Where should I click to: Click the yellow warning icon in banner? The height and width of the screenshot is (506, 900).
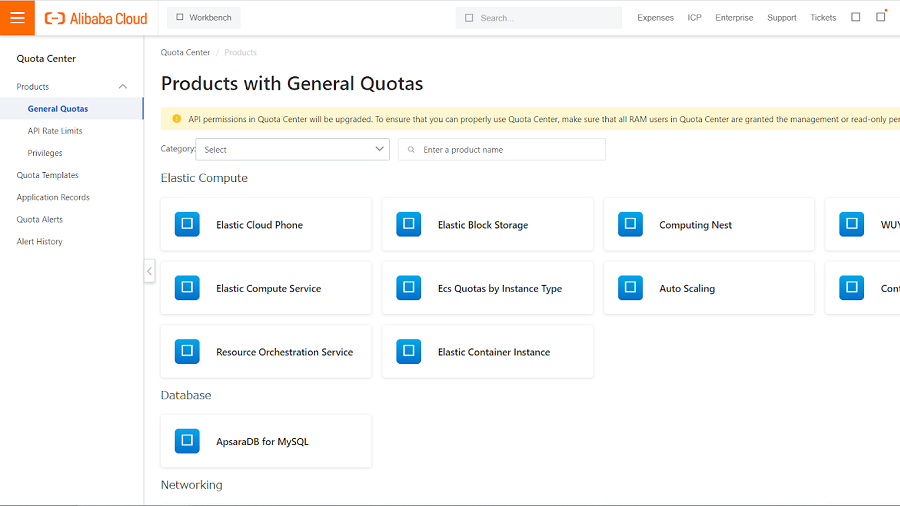click(x=177, y=119)
